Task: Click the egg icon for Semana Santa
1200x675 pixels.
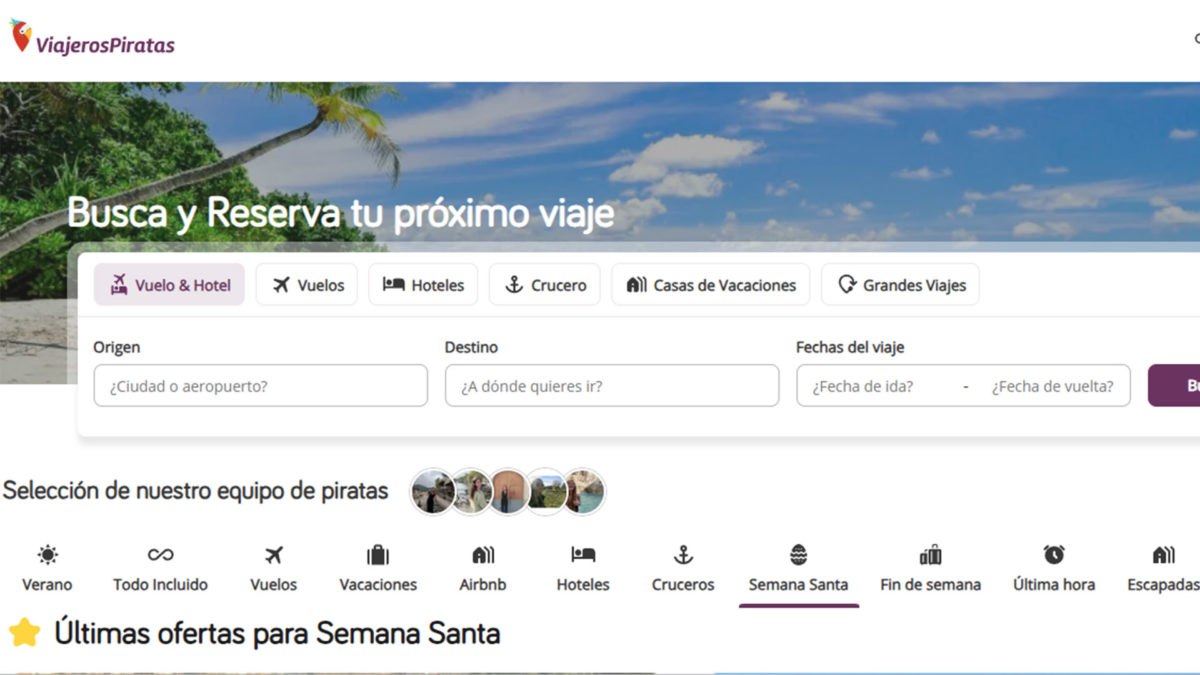Action: click(798, 555)
